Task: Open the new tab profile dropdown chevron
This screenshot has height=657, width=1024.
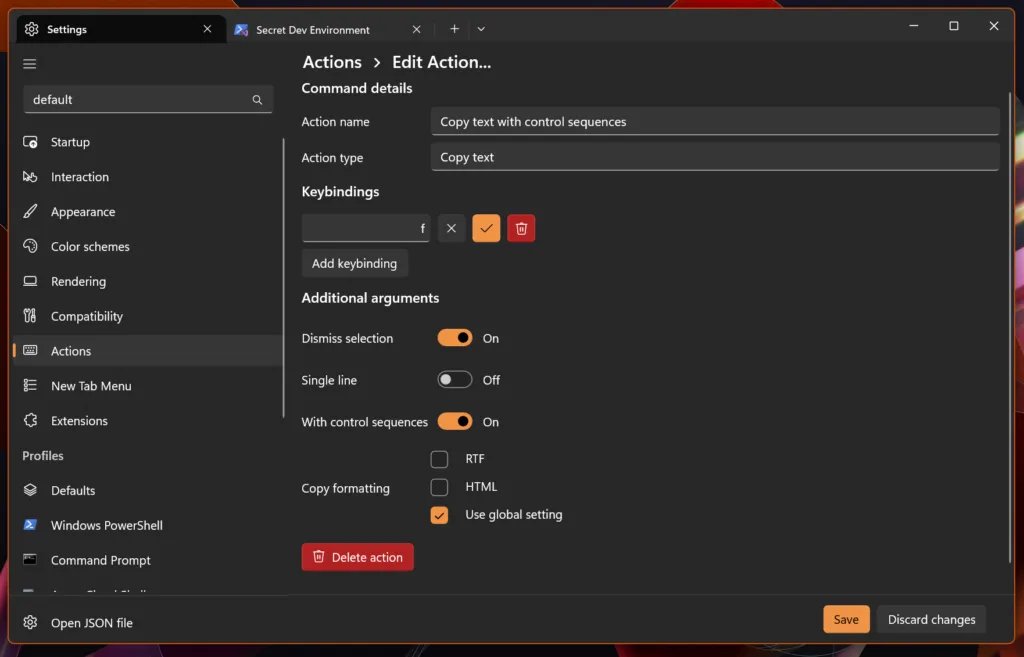Action: [481, 29]
